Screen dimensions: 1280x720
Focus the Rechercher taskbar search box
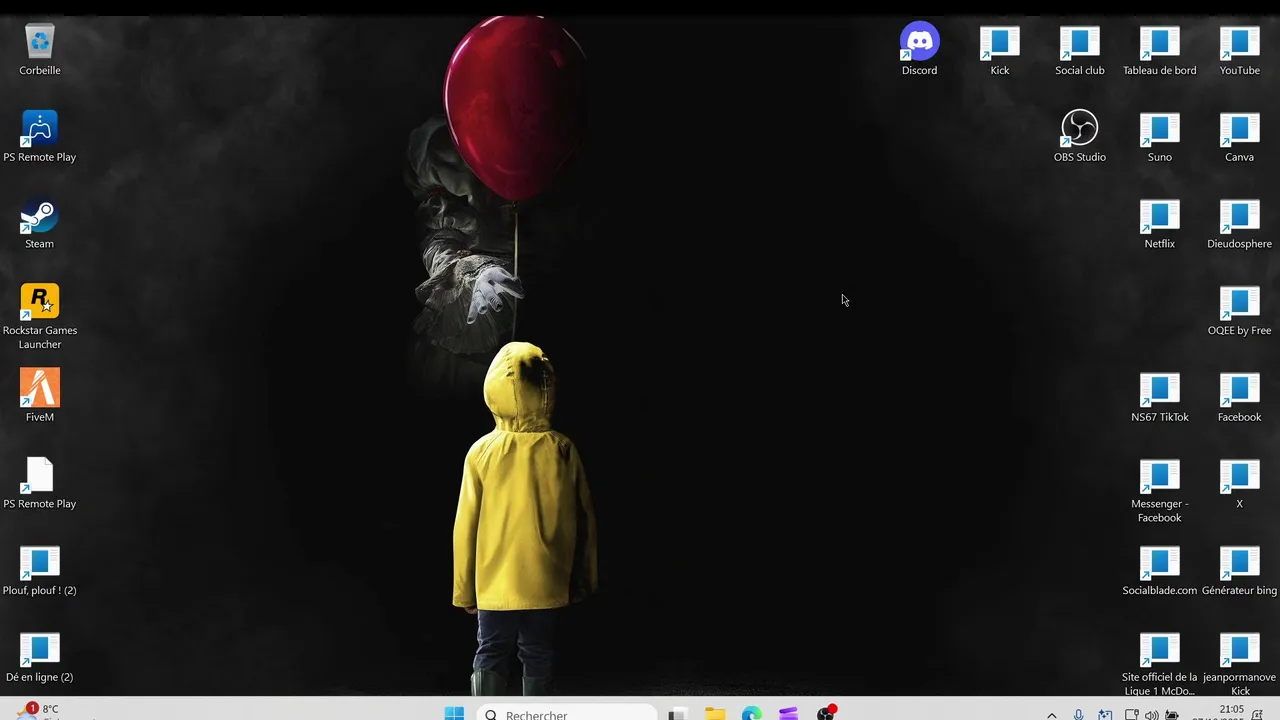pos(567,714)
